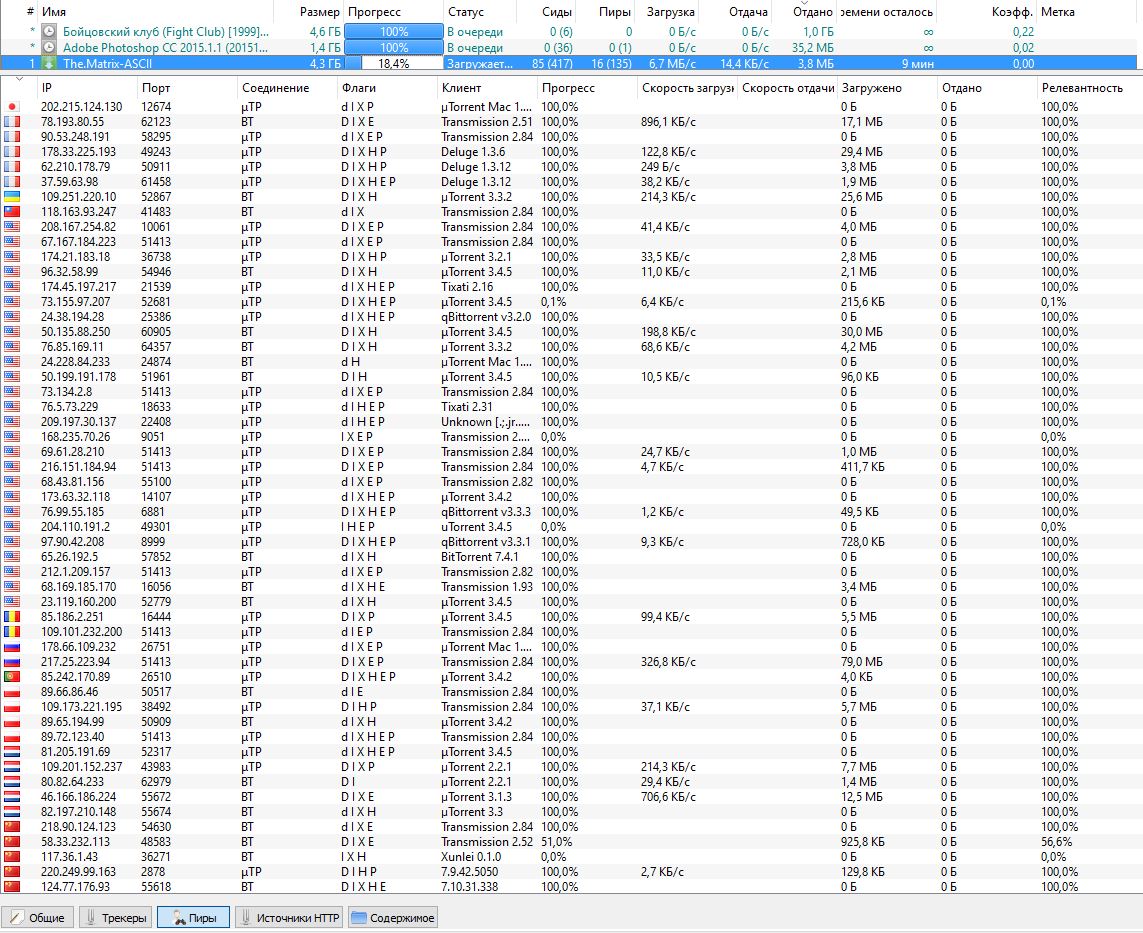Sort peers by the IP column header
The height and width of the screenshot is (933, 1143).
point(87,87)
